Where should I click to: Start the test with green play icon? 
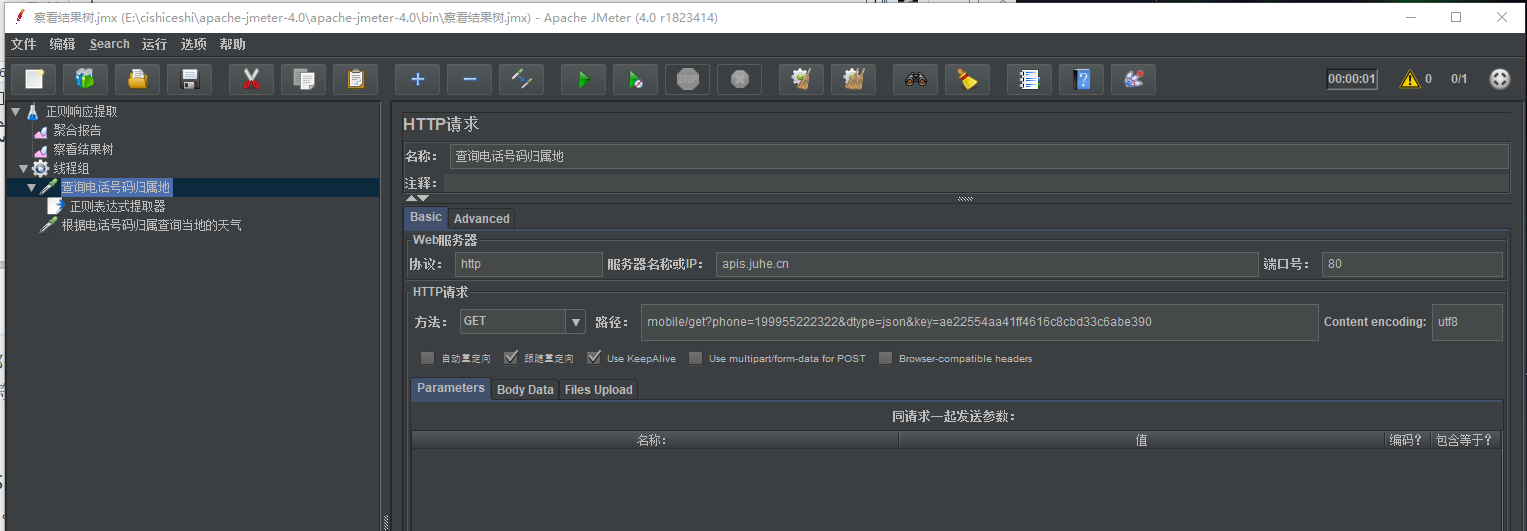pos(583,79)
